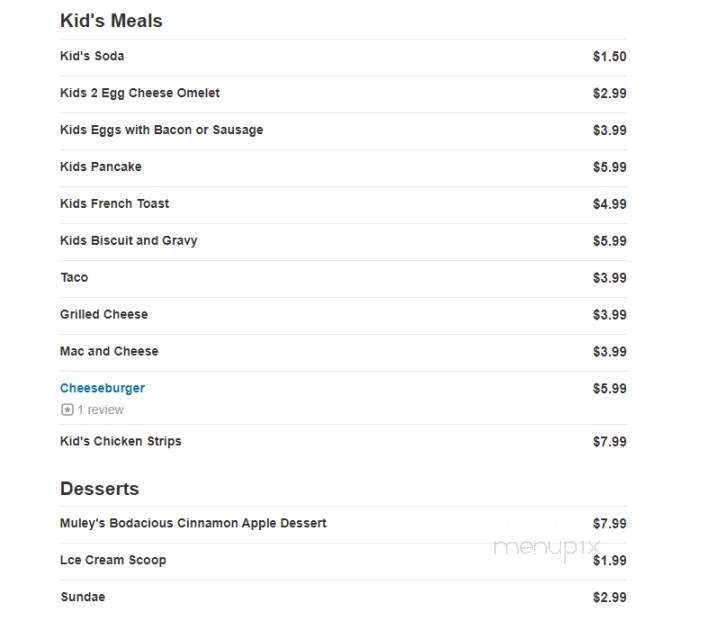Screen dimensions: 726x630
Task: Select Kids Biscuit and Gravy item
Action: click(129, 241)
